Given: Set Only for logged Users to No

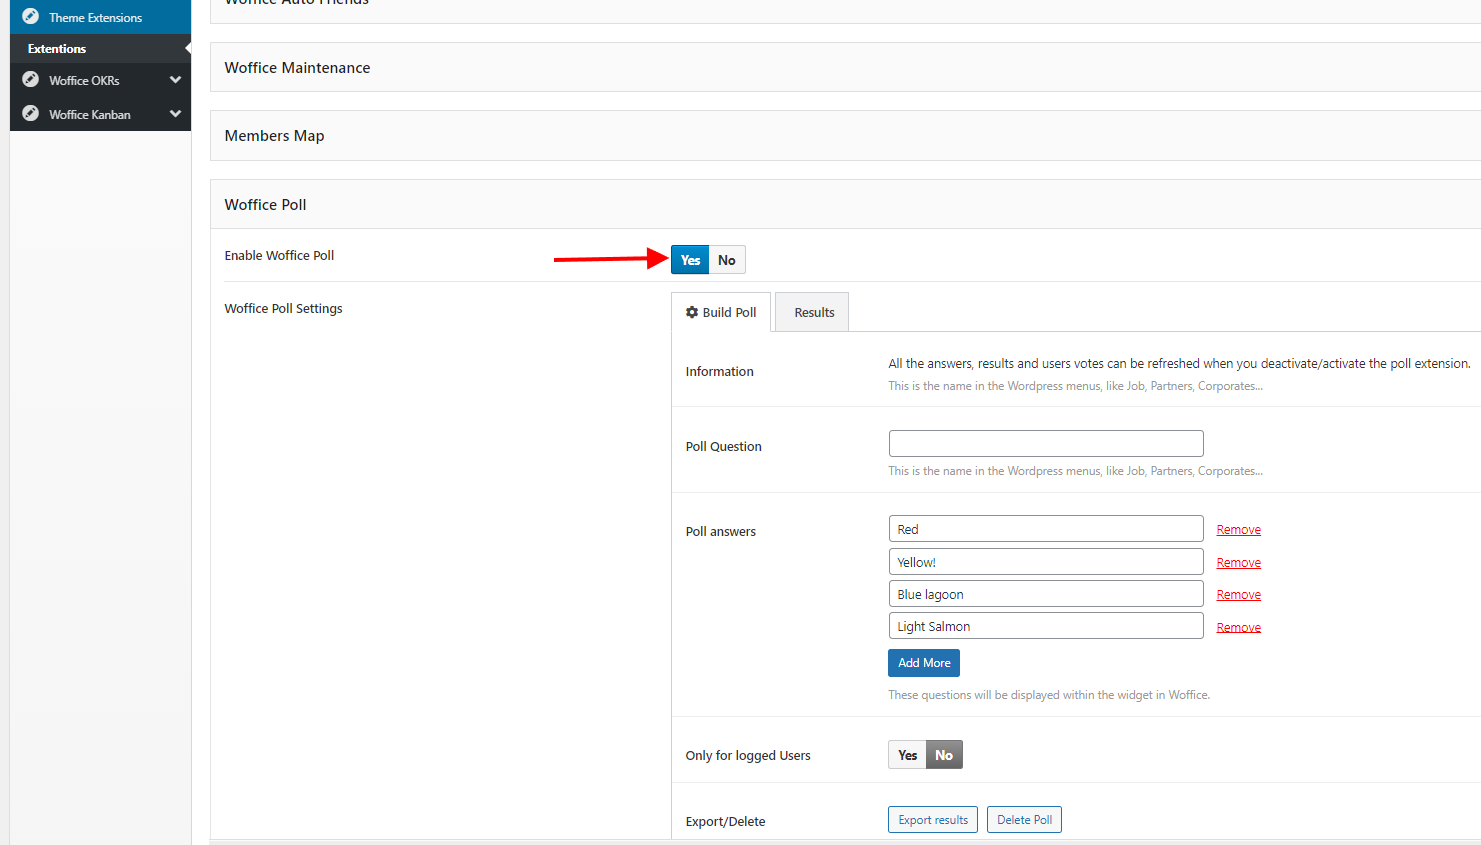Looking at the screenshot, I should [944, 755].
